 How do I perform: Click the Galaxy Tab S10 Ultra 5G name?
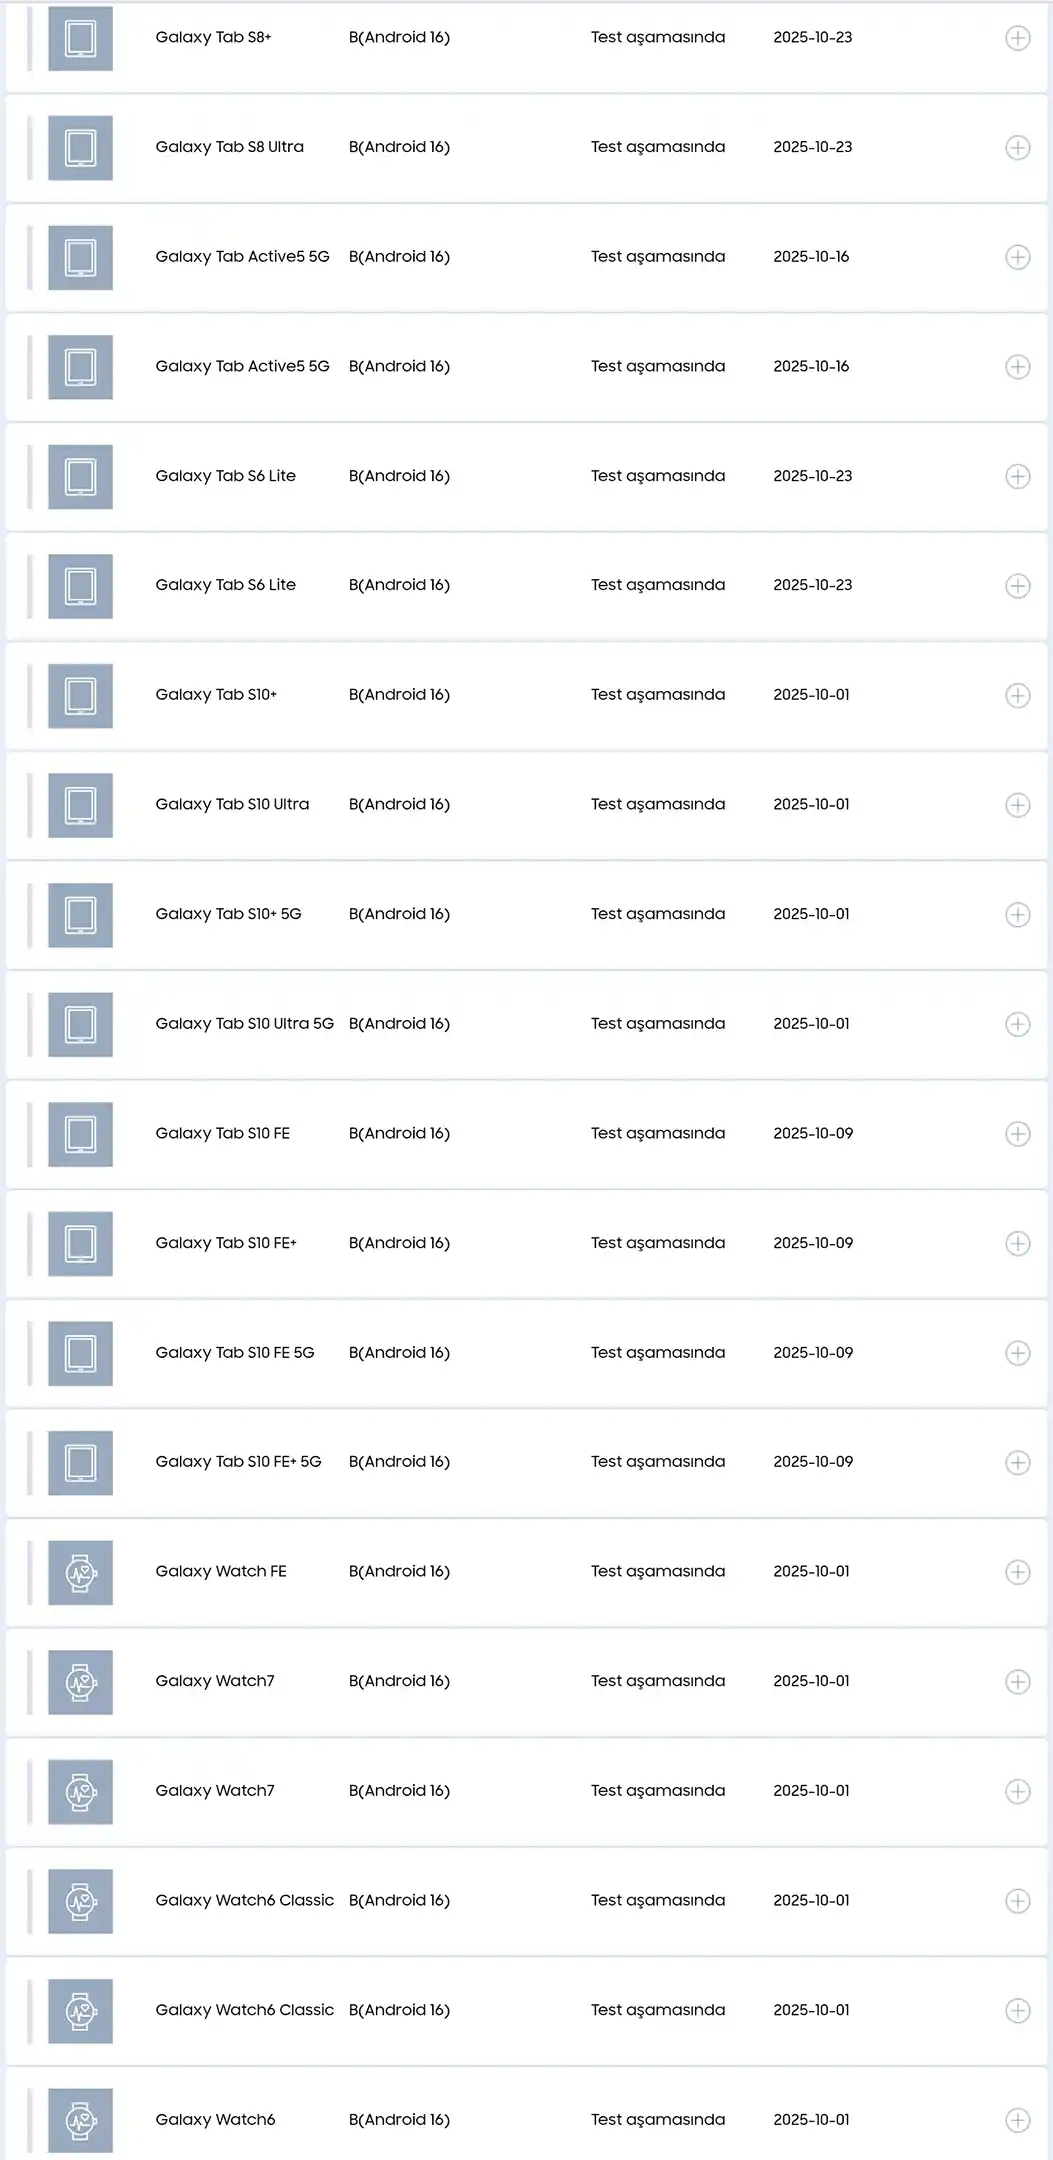pyautogui.click(x=244, y=1023)
